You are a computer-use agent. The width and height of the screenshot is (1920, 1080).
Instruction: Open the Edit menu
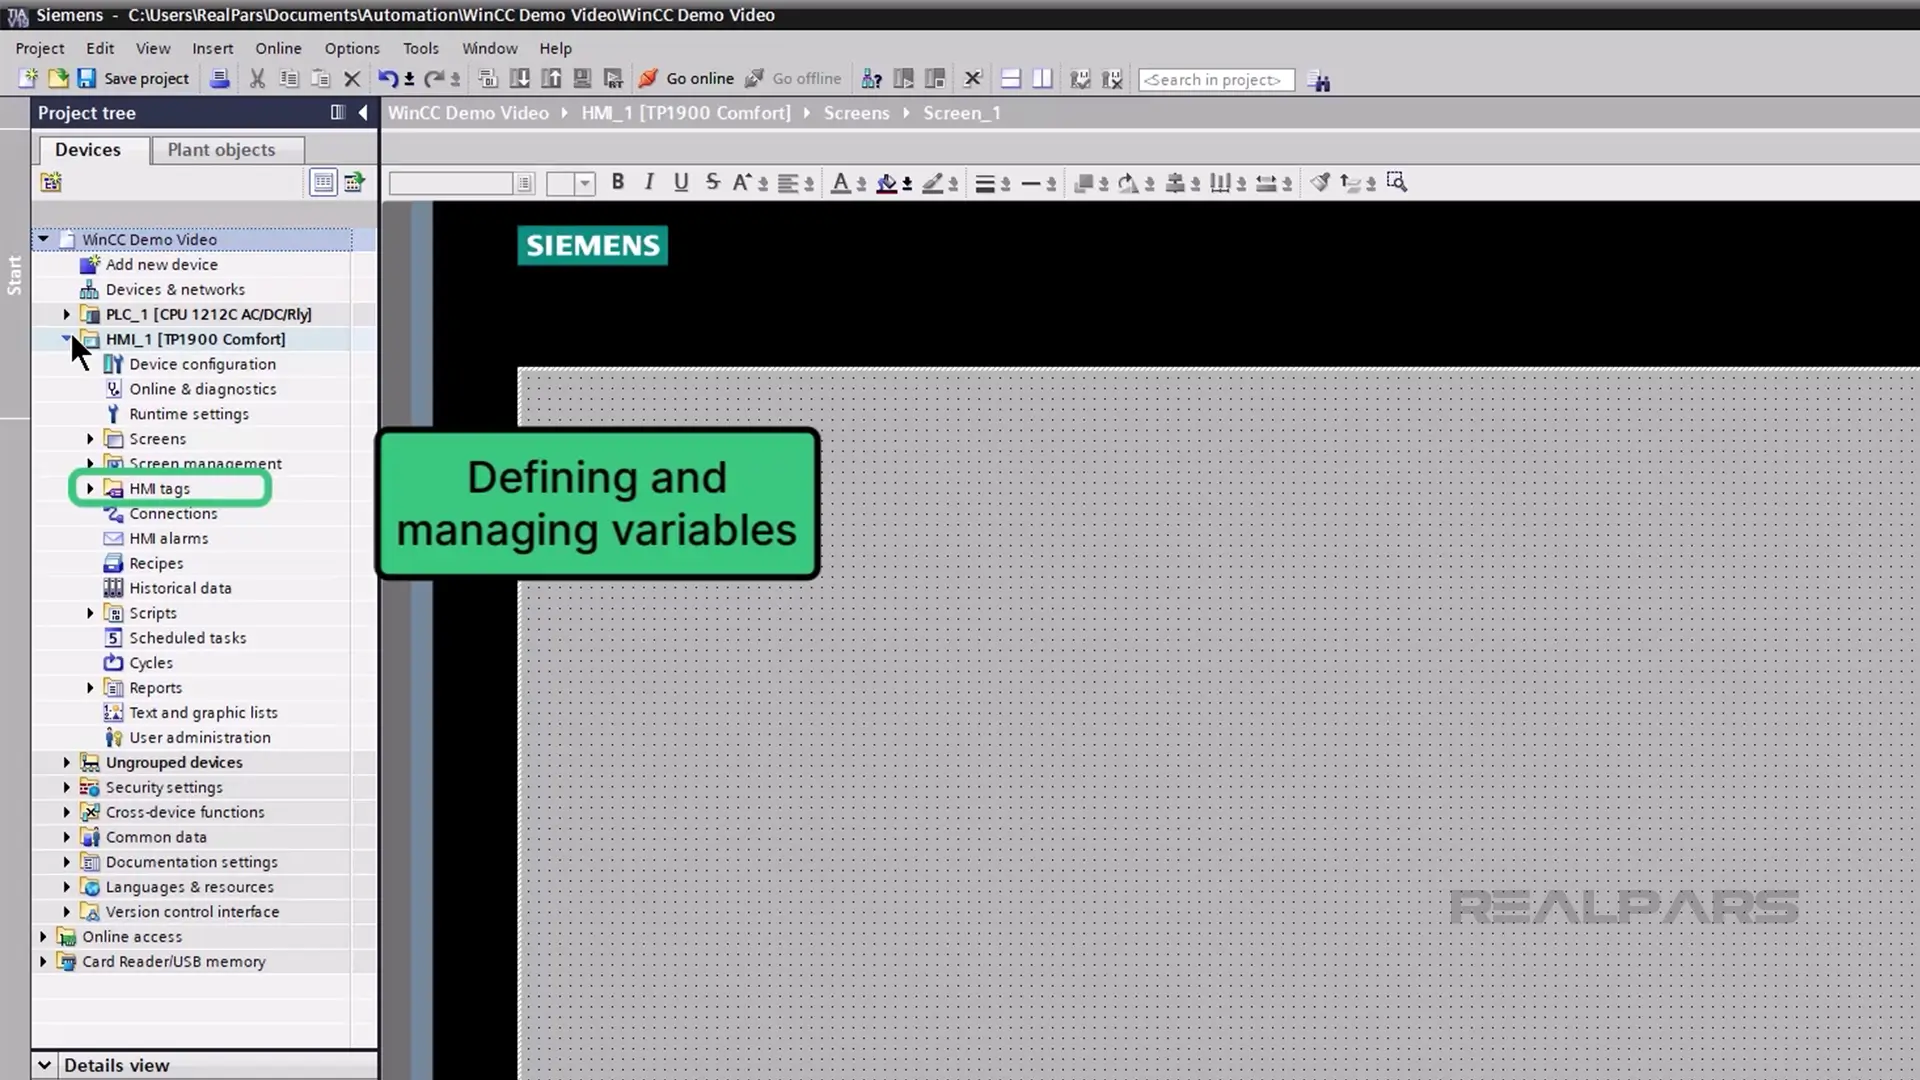[x=100, y=48]
